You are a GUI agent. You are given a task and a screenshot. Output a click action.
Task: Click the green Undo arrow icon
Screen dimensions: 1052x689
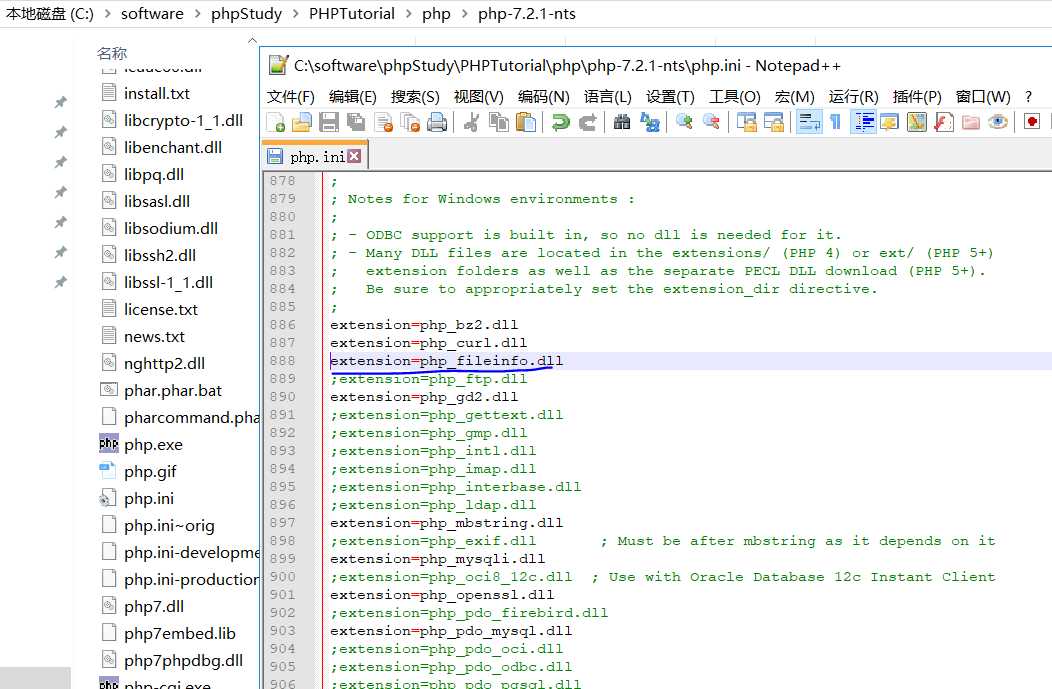point(560,122)
